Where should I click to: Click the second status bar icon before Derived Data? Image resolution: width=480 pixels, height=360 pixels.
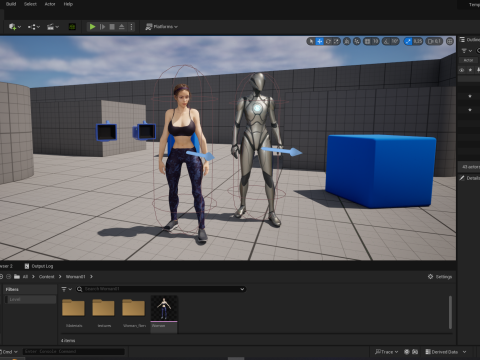click(x=415, y=352)
